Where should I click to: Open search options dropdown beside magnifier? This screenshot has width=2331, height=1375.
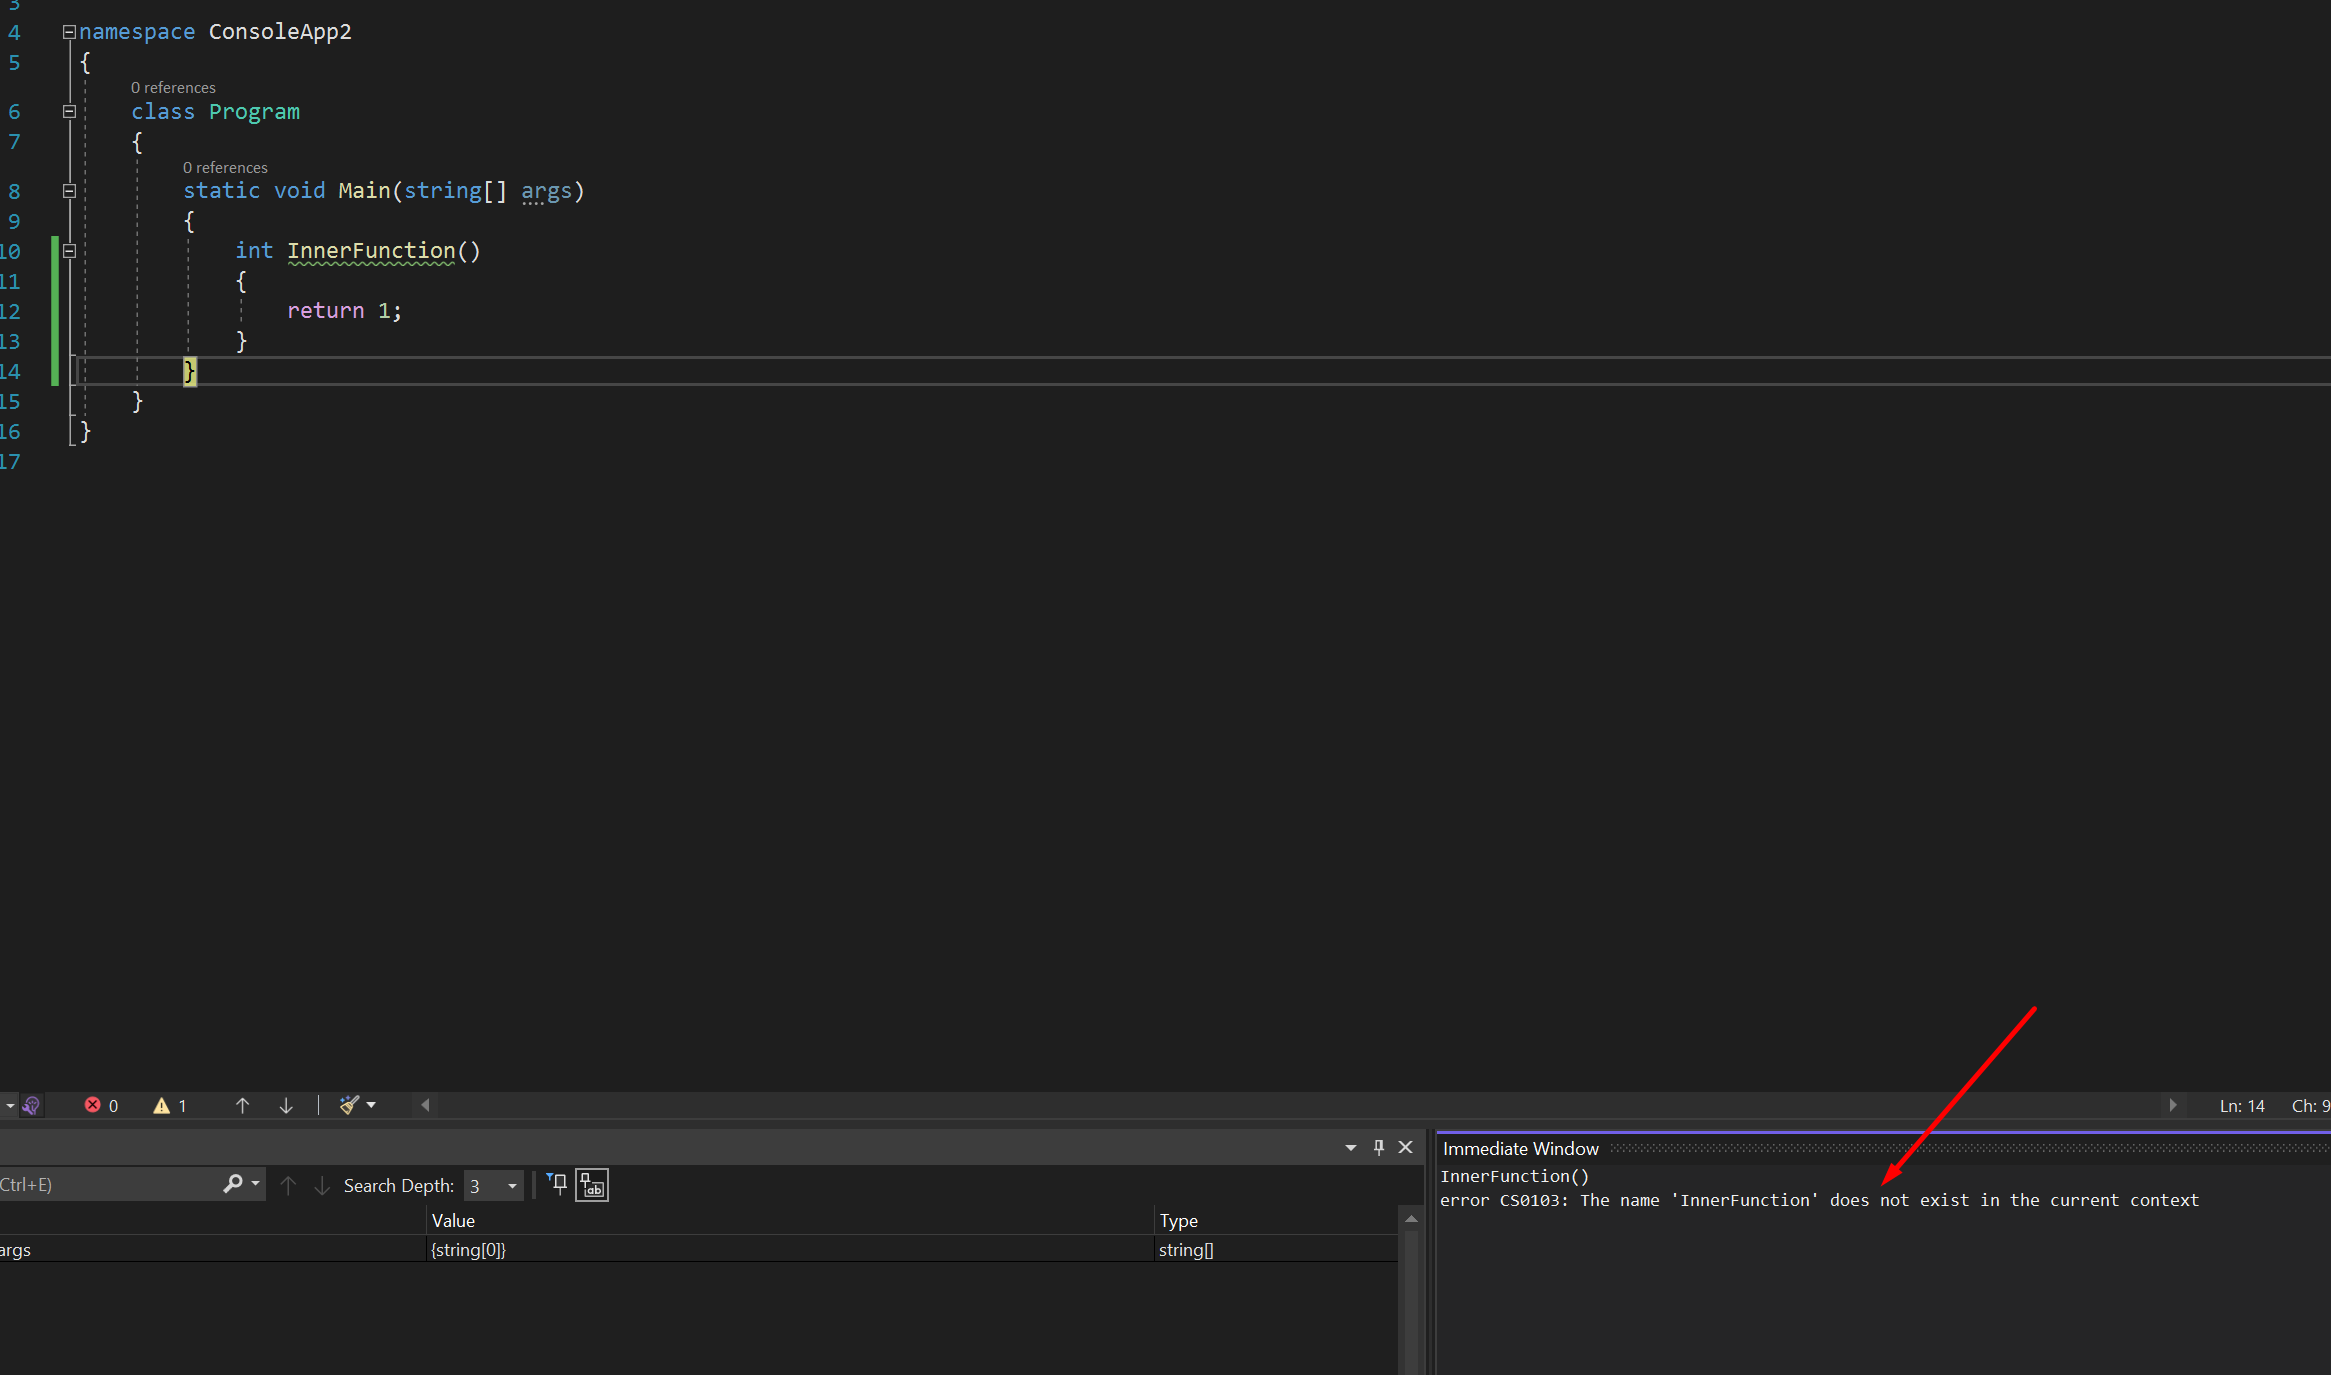256,1184
